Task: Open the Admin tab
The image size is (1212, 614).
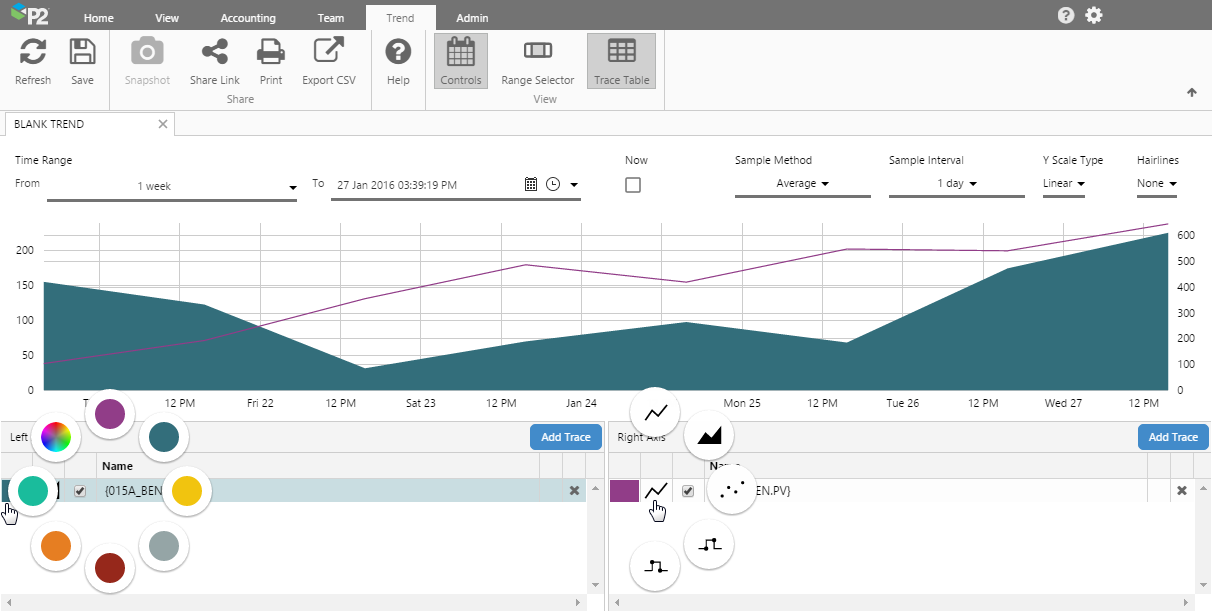Action: (472, 18)
